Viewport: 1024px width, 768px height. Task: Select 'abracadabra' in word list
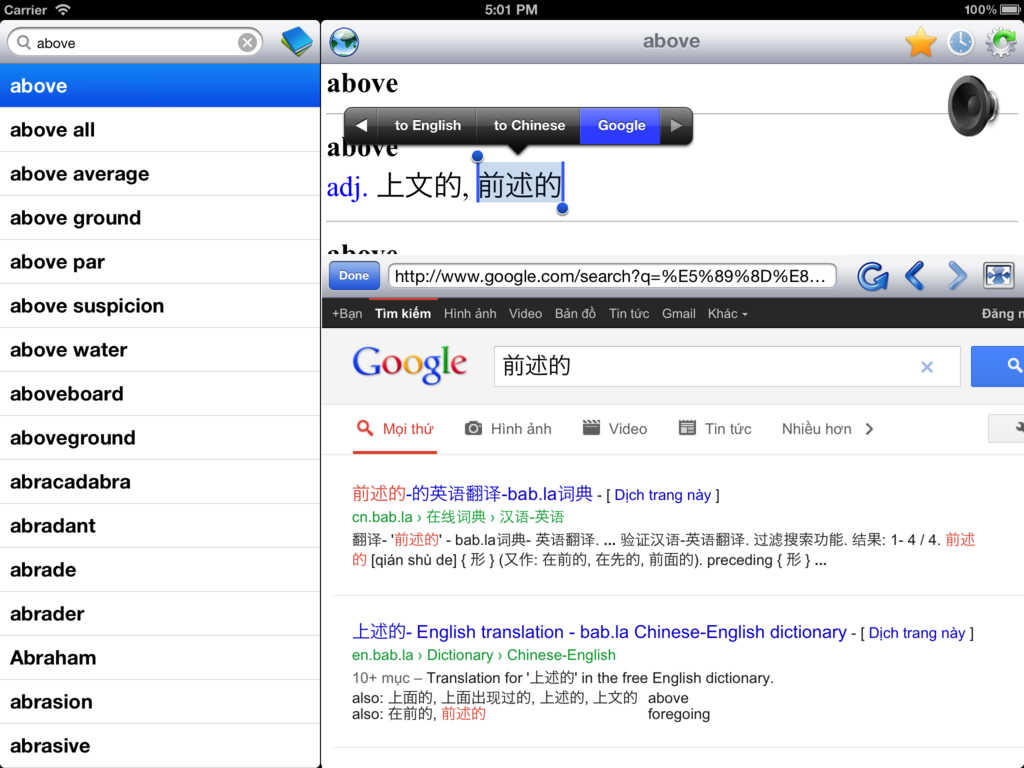click(x=160, y=481)
